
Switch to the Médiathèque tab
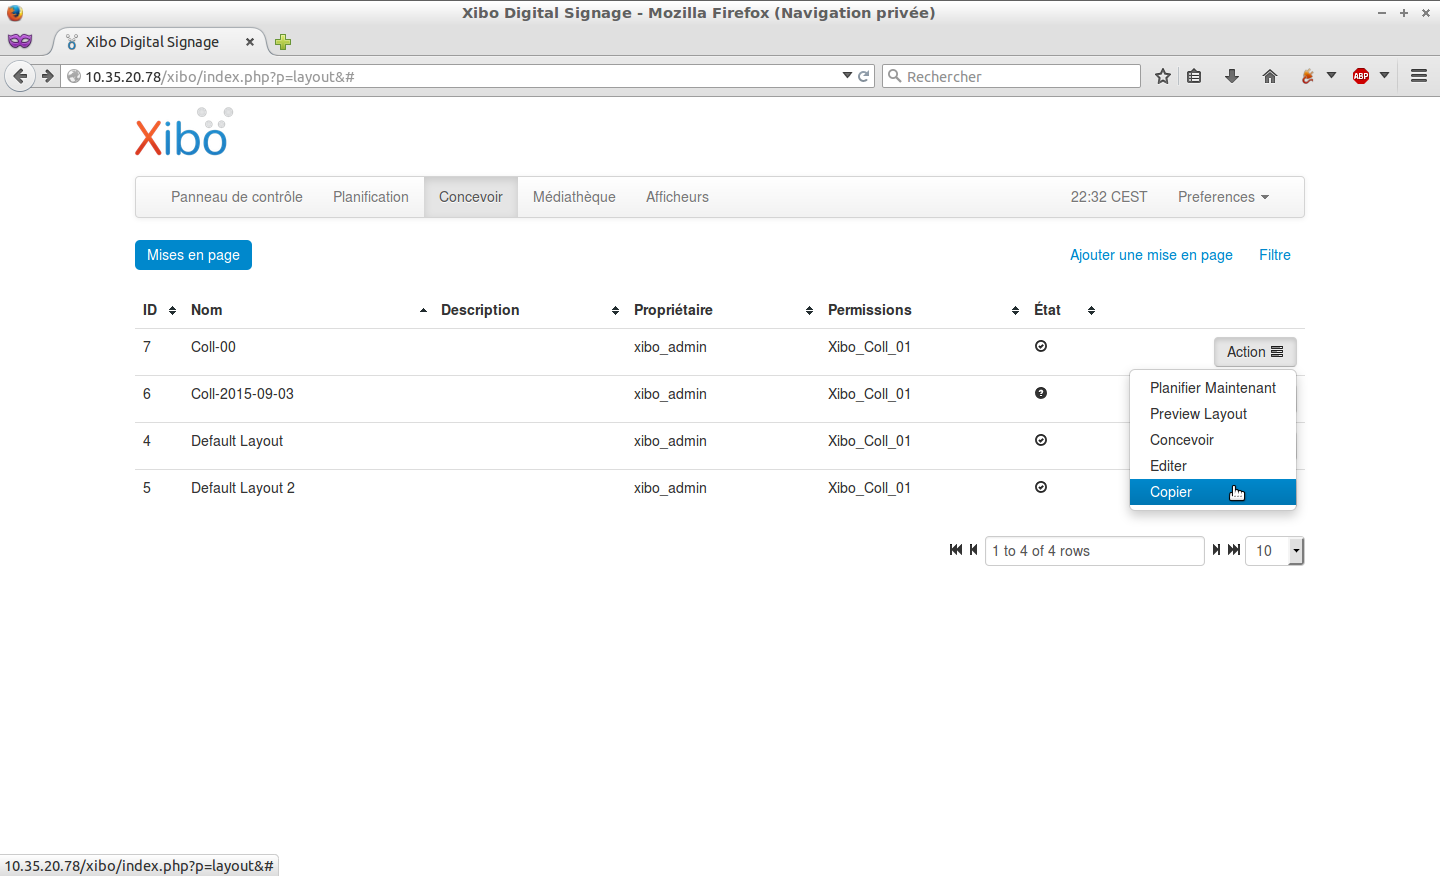tap(574, 197)
